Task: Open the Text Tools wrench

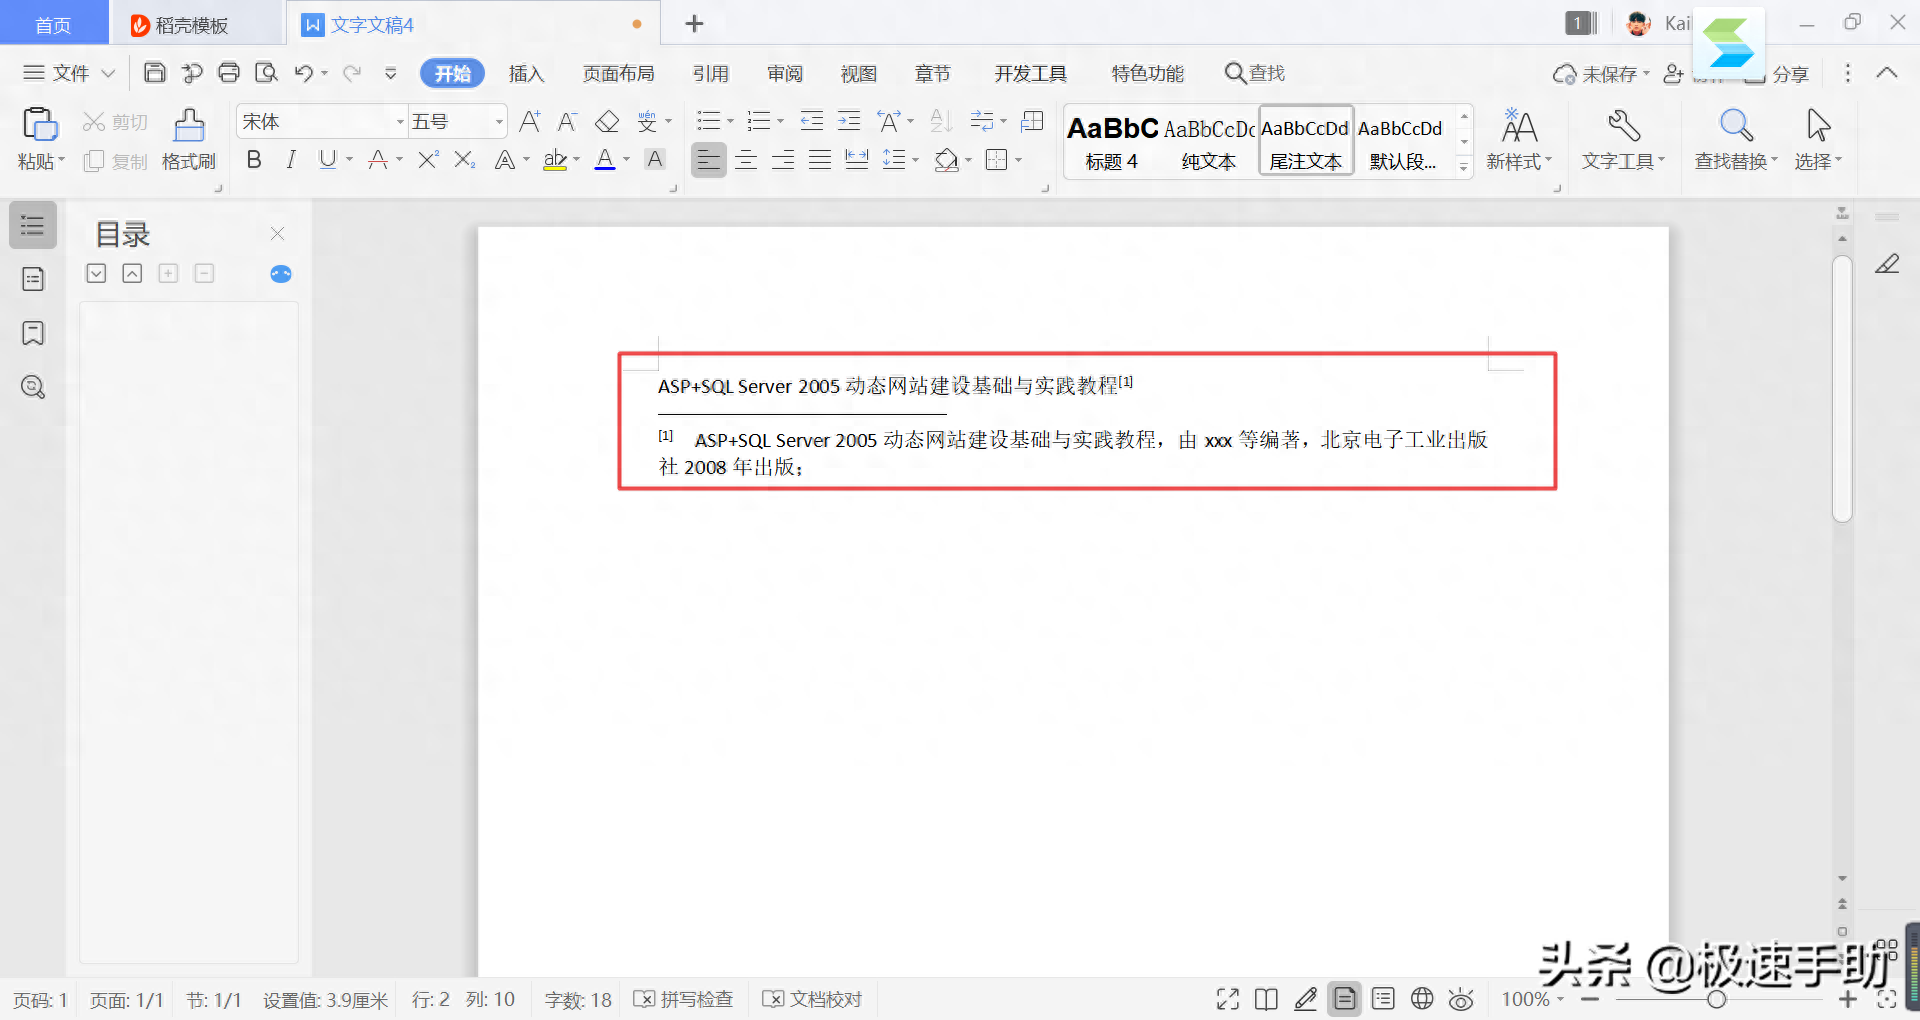Action: pos(1623,126)
